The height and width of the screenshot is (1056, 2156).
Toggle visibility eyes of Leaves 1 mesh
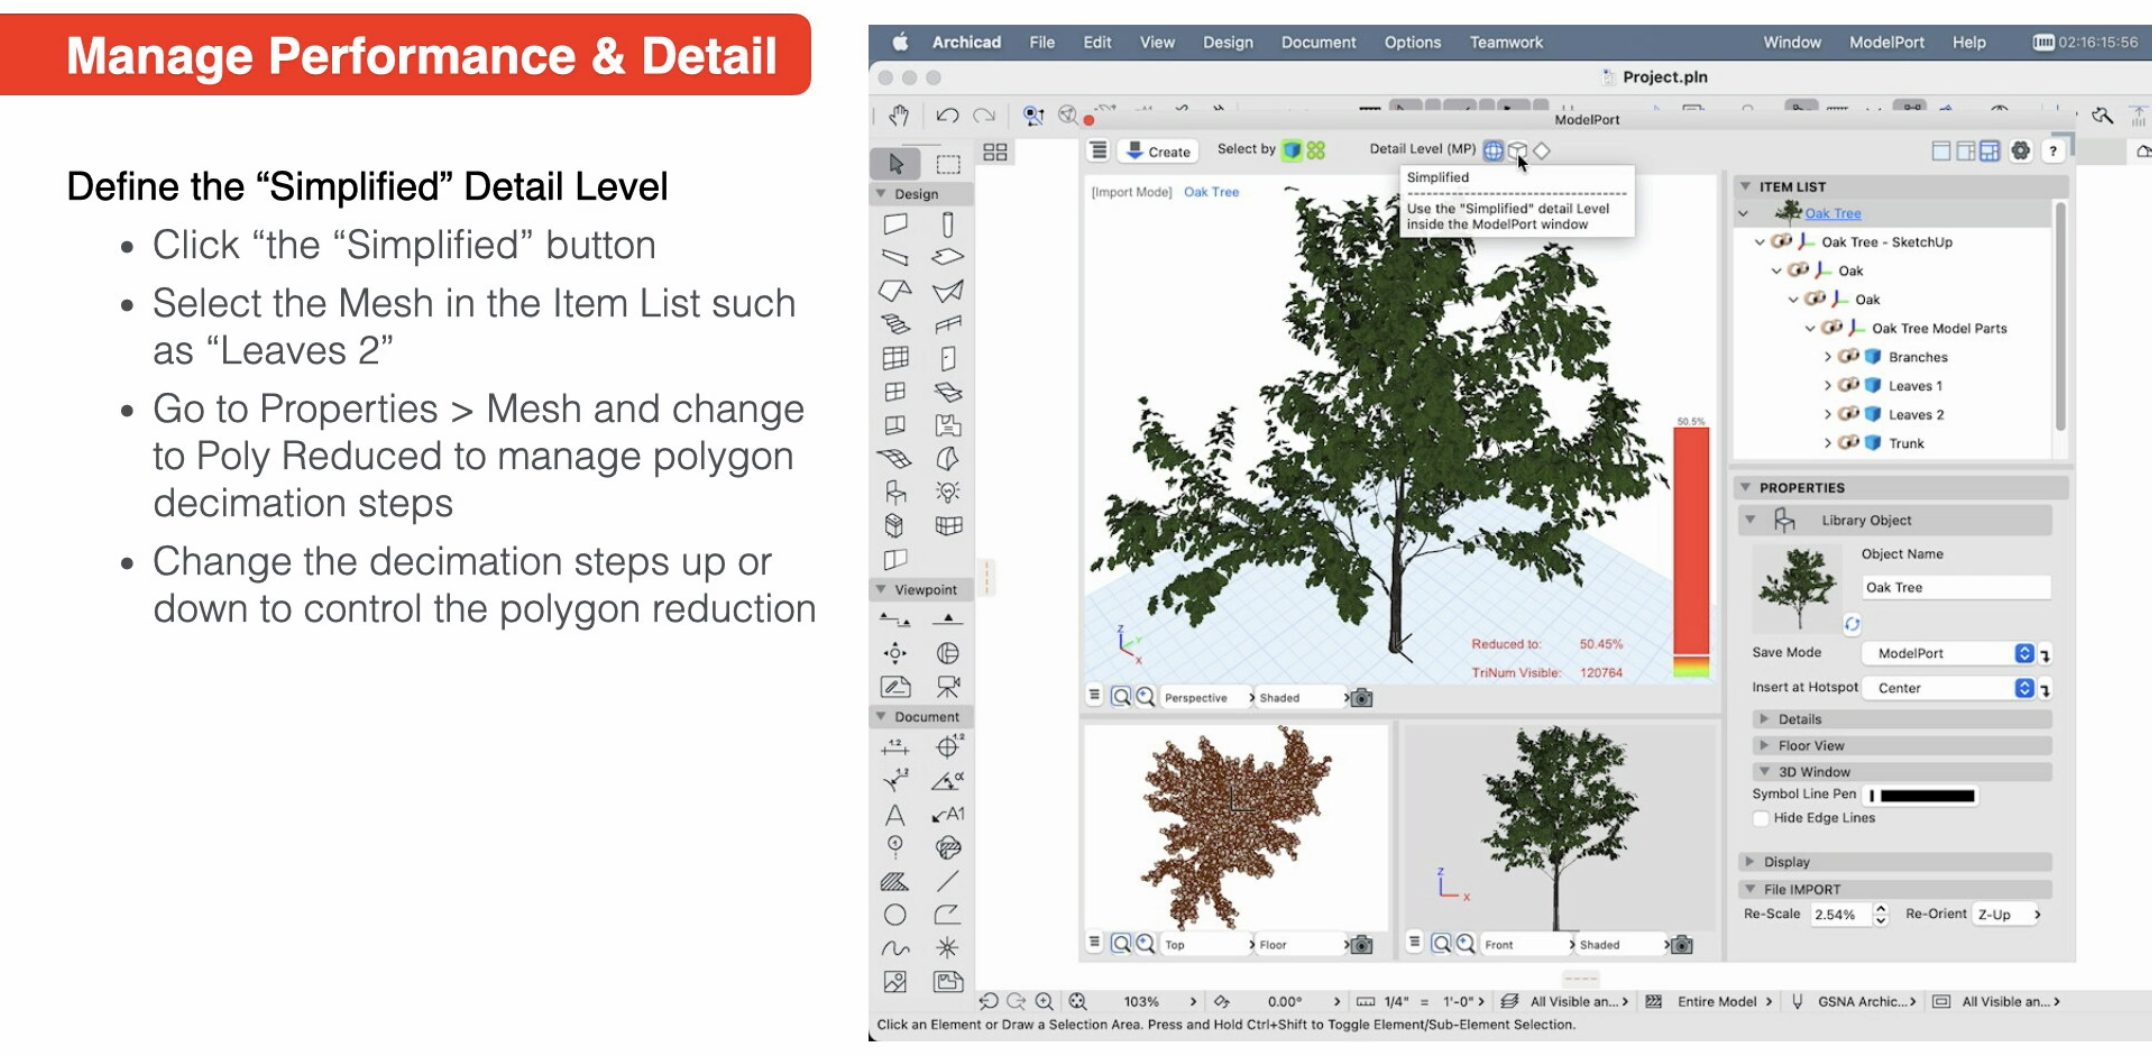click(x=1849, y=385)
